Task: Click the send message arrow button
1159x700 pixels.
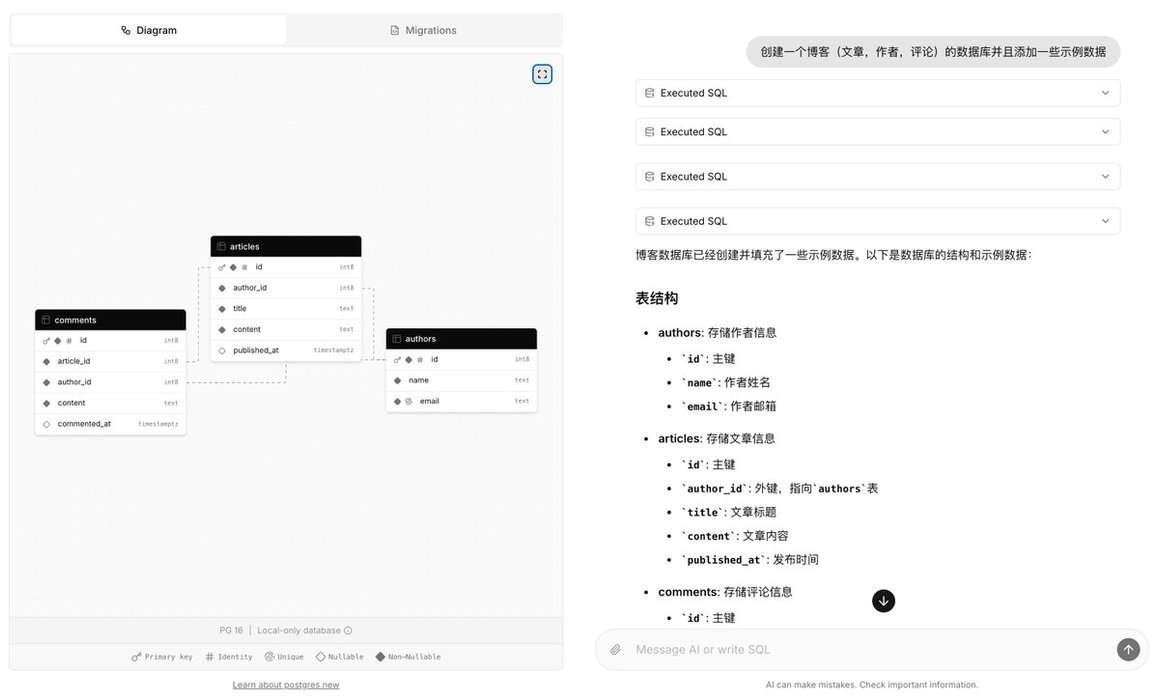Action: [x=1128, y=650]
